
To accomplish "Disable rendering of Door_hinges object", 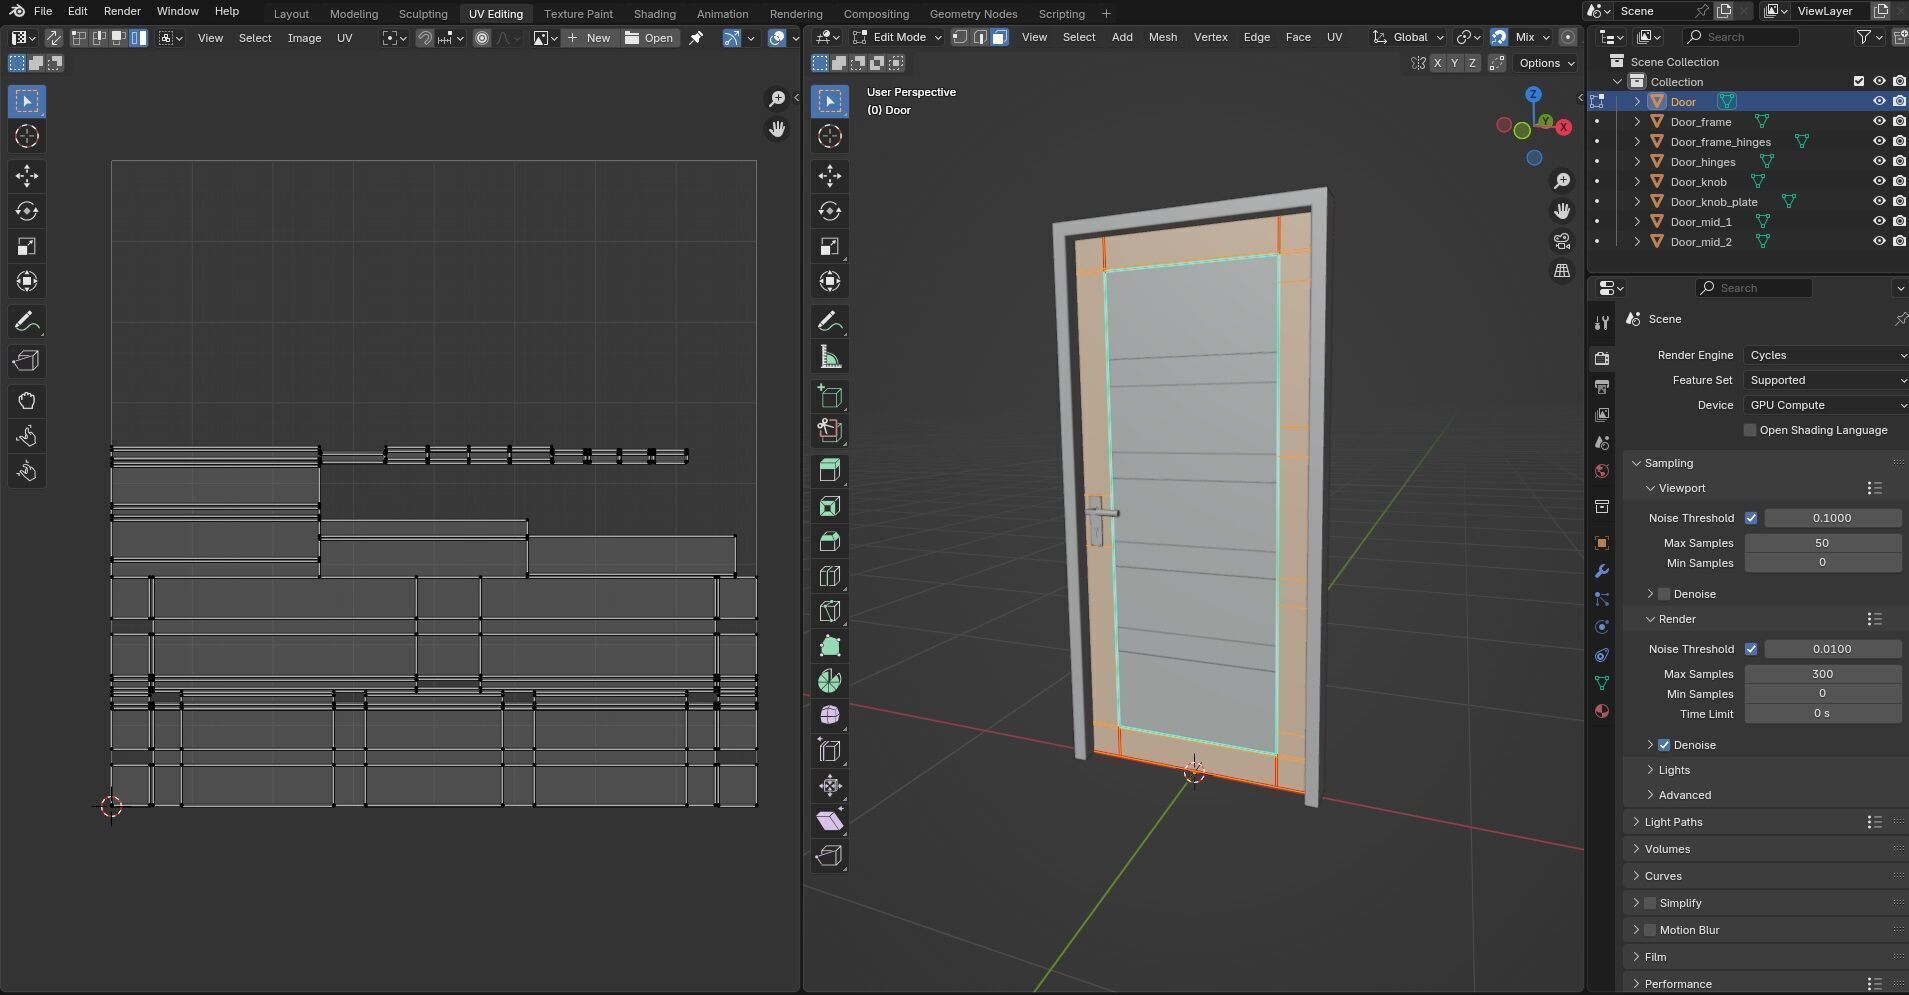I will click(1899, 162).
